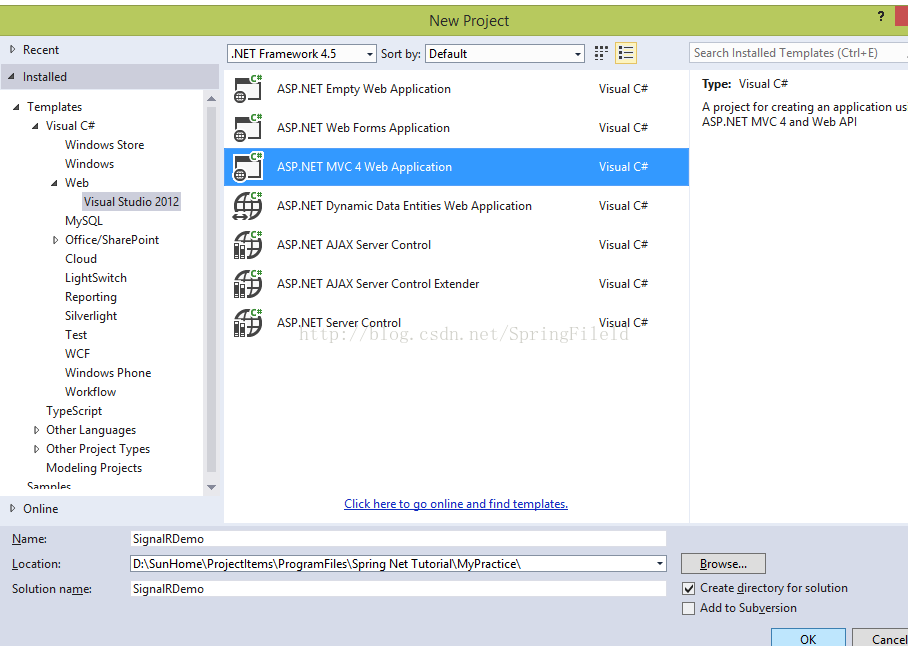908x646 pixels.
Task: Select ASP.NET Dynamic Data Entities Web Application text
Action: click(404, 206)
